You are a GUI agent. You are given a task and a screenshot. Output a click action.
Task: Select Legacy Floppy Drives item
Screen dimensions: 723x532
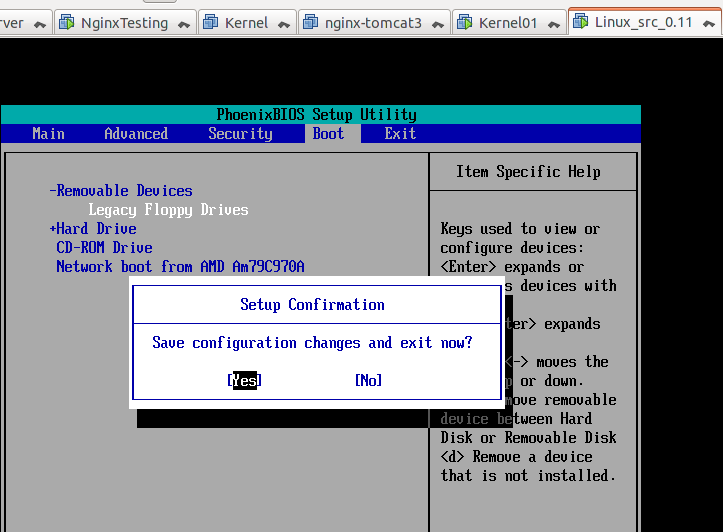pos(168,210)
